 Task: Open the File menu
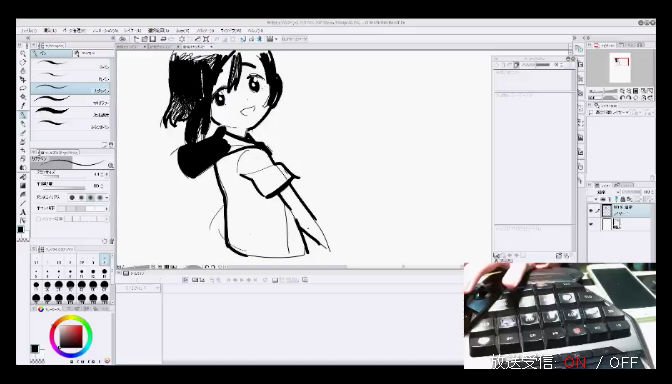pyautogui.click(x=29, y=30)
